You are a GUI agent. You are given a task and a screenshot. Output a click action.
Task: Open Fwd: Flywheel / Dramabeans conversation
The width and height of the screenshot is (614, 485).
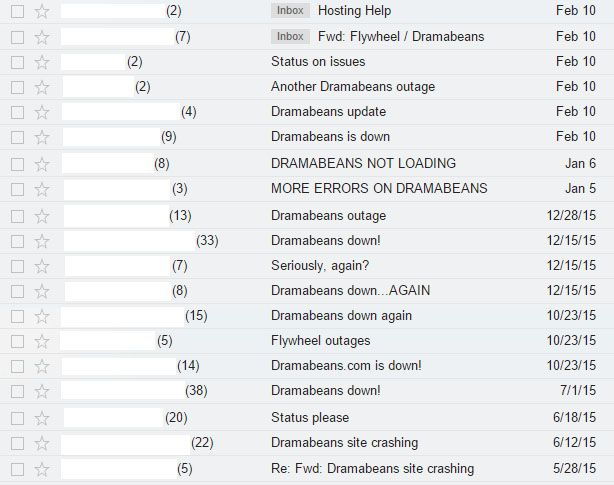(x=401, y=36)
